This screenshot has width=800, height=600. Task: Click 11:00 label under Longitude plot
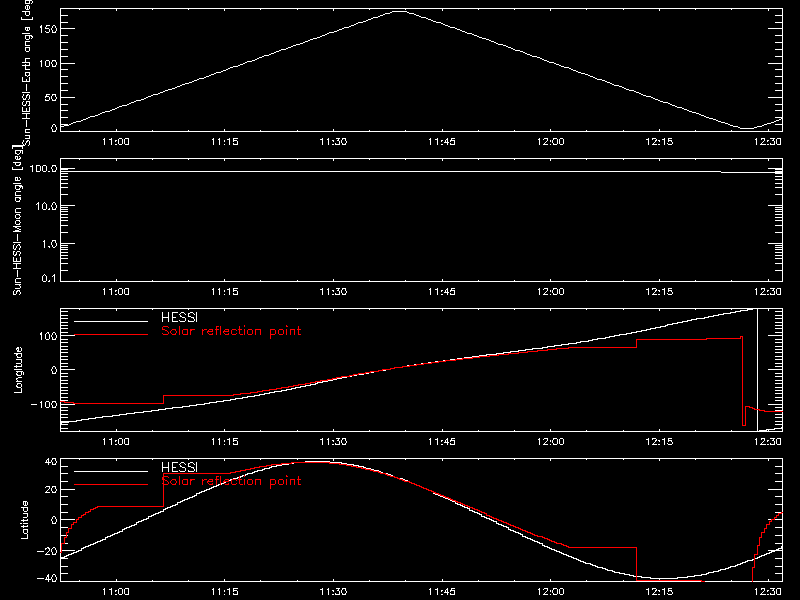pyautogui.click(x=116, y=442)
